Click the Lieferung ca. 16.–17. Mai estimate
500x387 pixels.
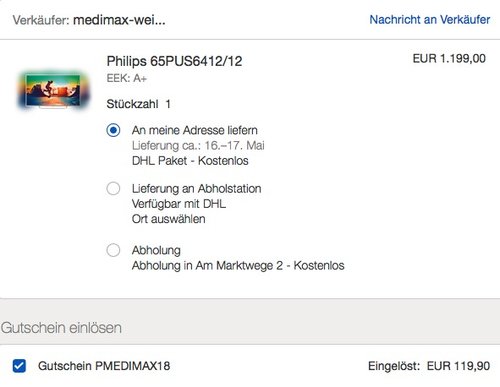click(x=198, y=145)
